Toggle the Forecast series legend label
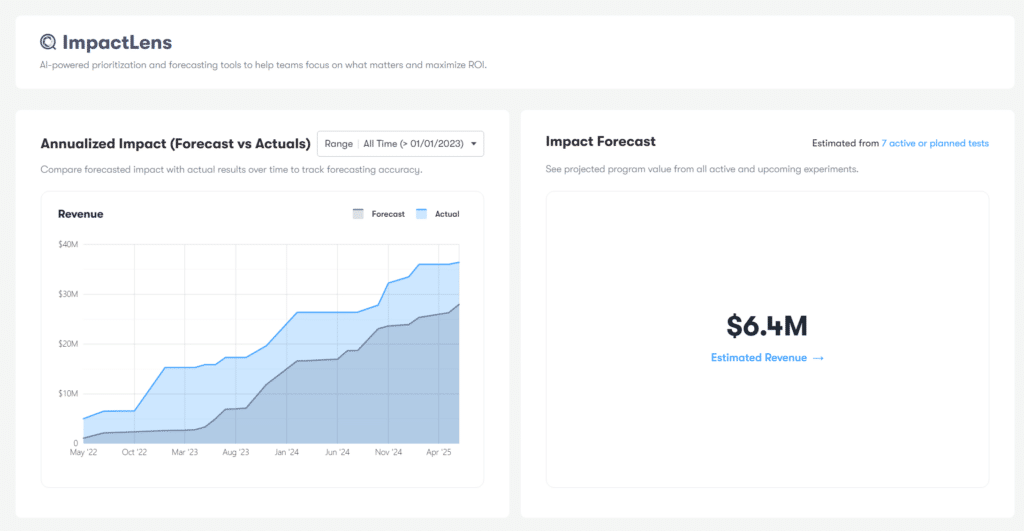Viewport: 1024px width, 531px height. point(388,214)
